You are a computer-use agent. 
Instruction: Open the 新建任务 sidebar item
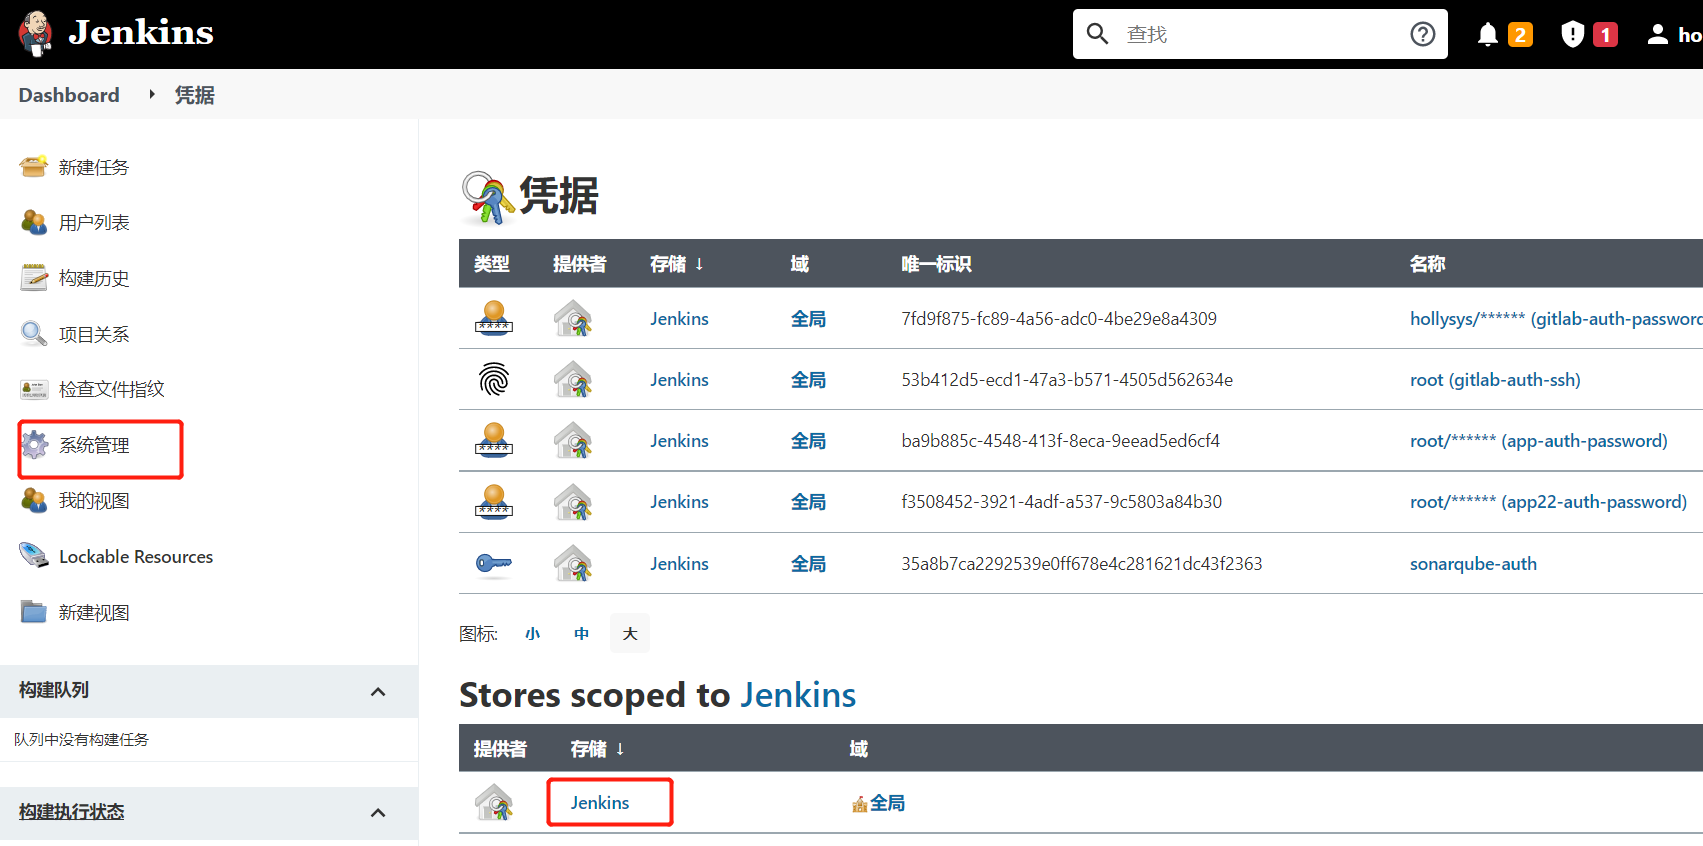click(x=94, y=167)
